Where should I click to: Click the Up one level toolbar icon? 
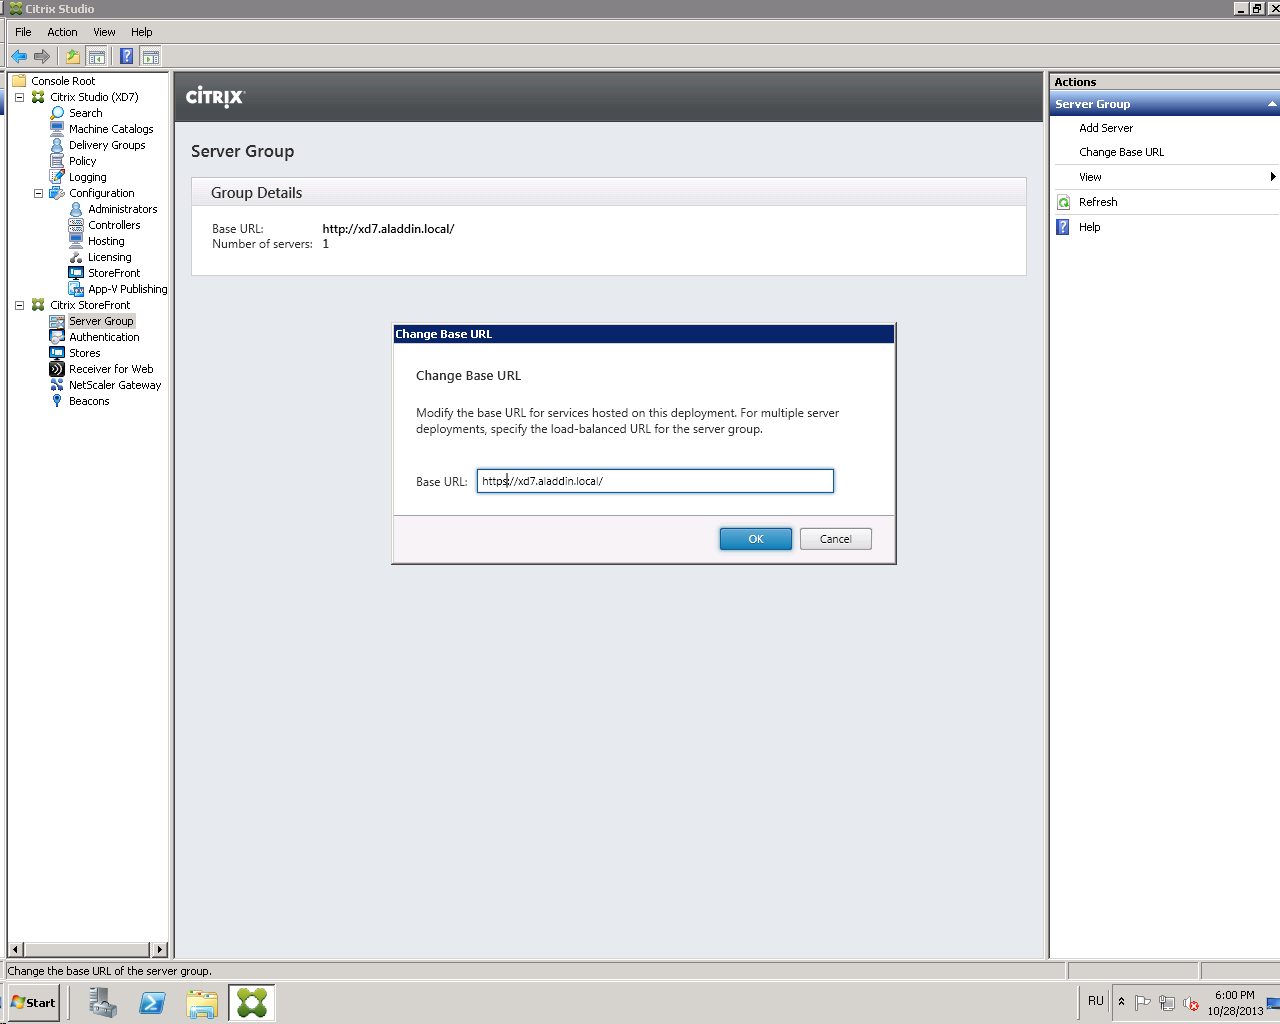[x=72, y=56]
